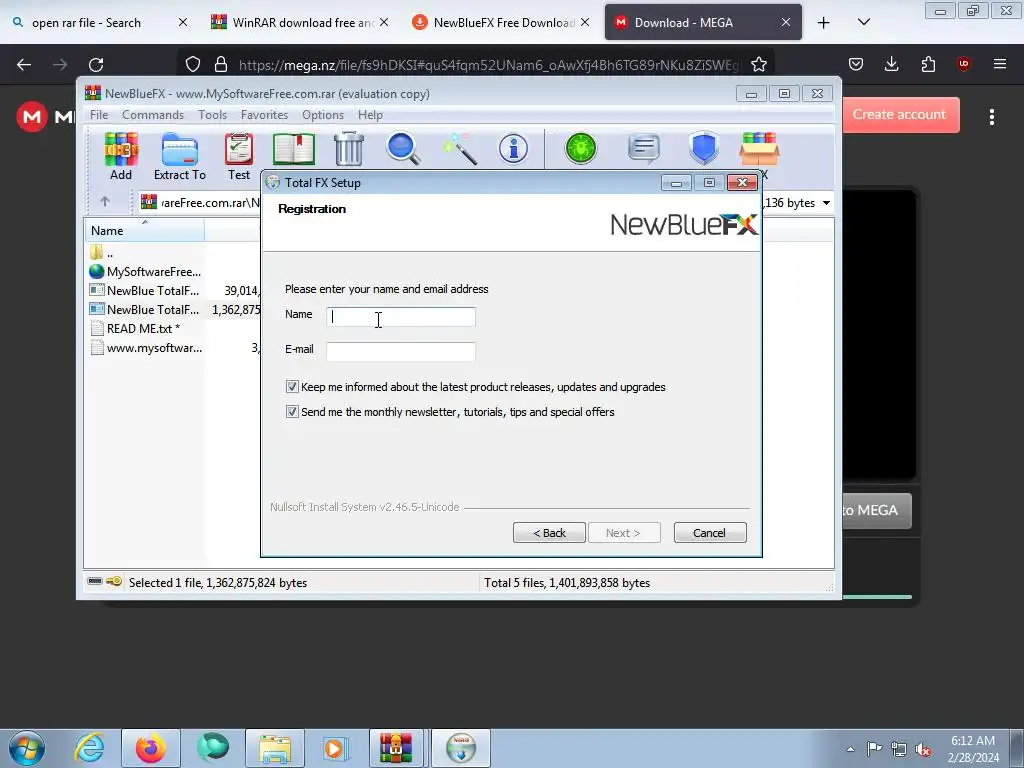Launch Internet Explorer from taskbar

pos(89,748)
